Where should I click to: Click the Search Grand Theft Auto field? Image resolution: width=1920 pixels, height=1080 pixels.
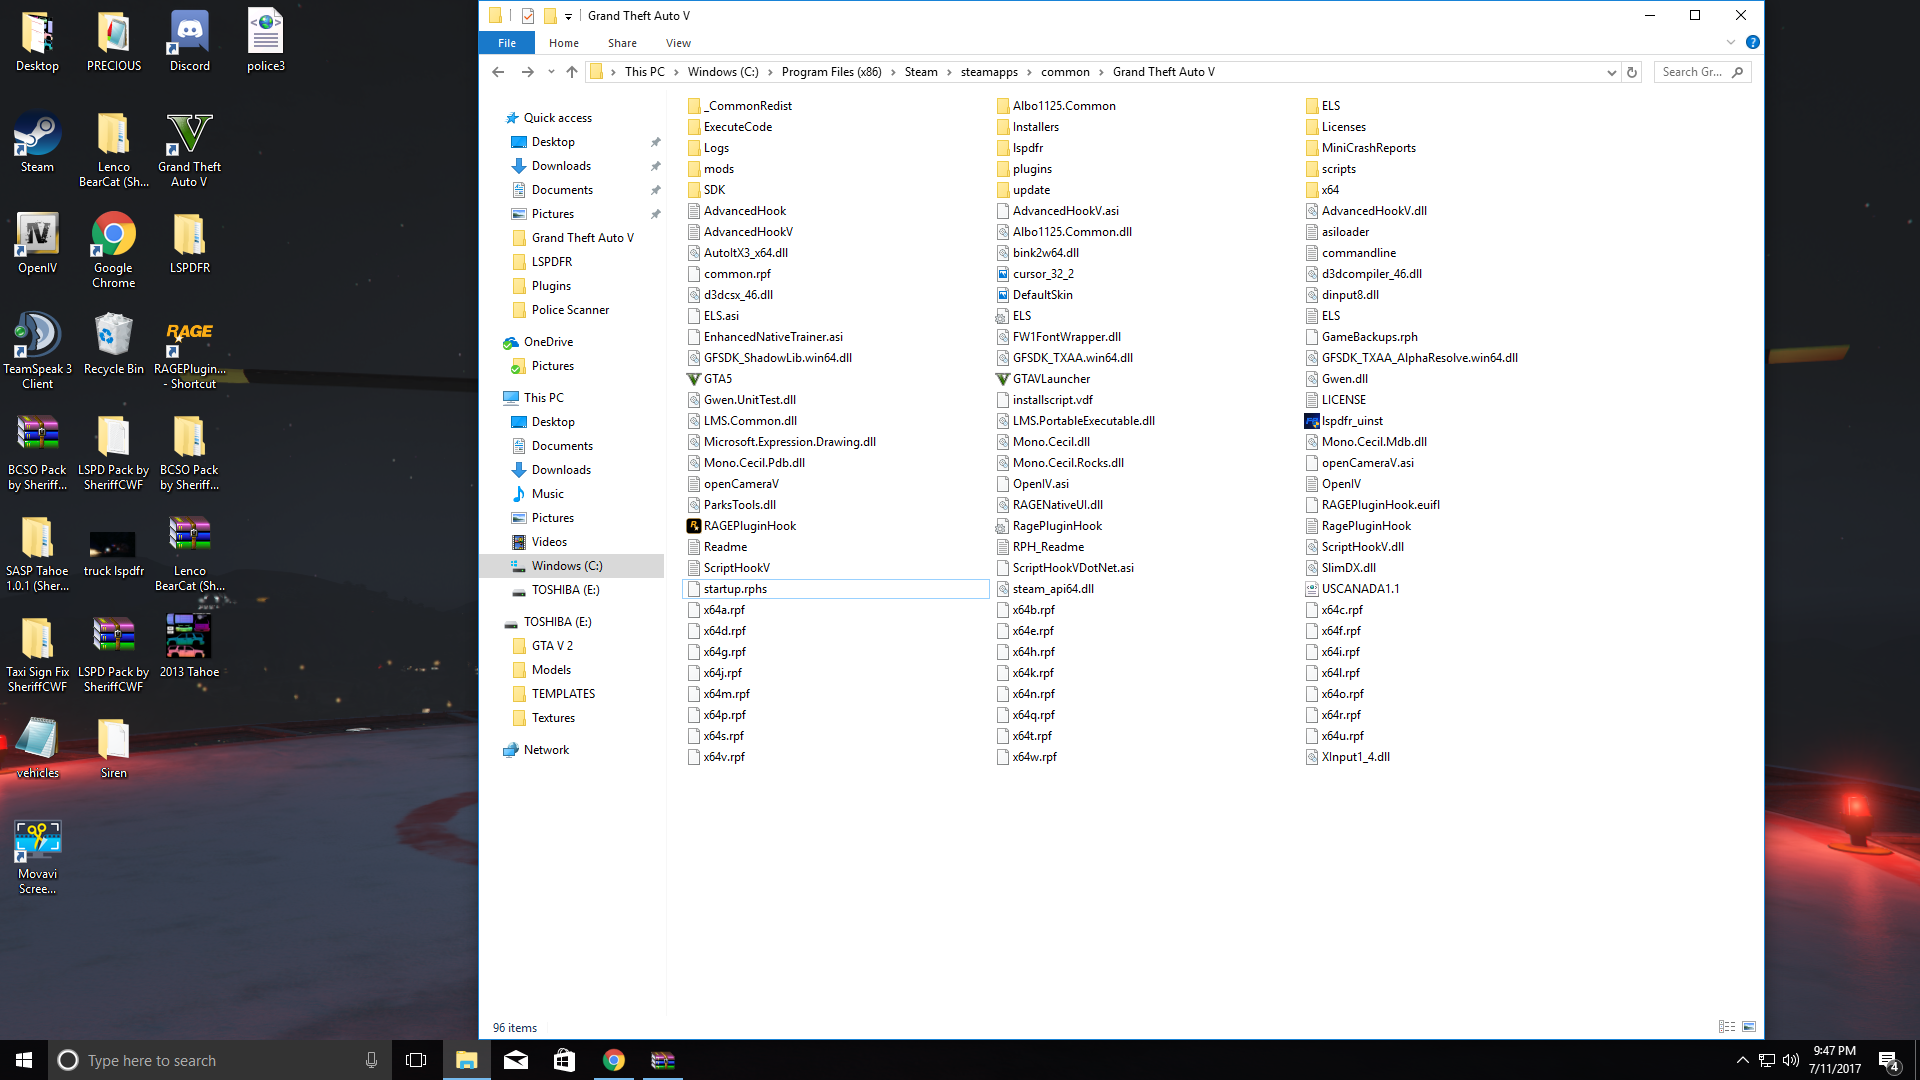pyautogui.click(x=1693, y=72)
